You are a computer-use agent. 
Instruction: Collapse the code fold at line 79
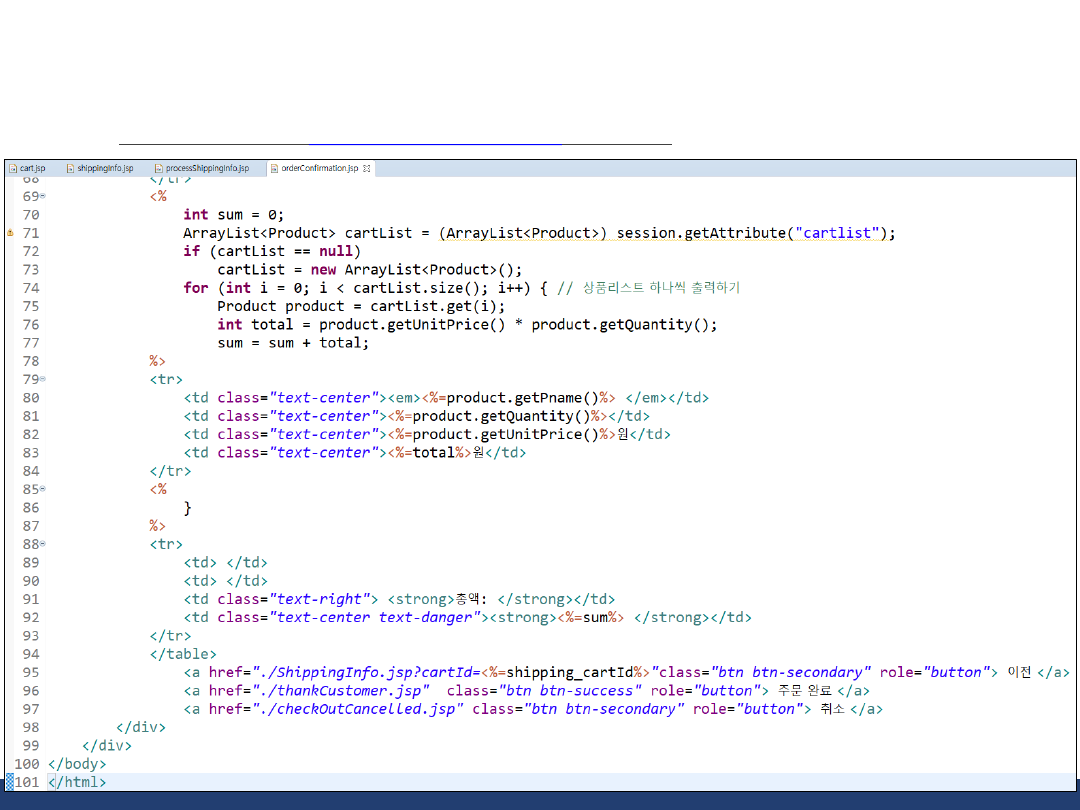pos(42,380)
